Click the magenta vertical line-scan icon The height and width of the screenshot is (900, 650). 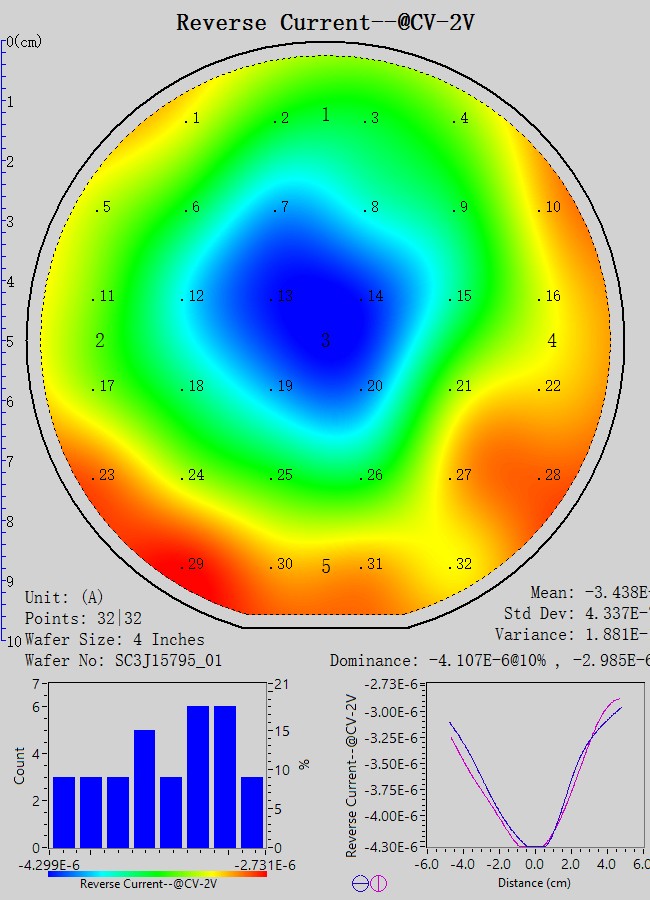[378, 883]
